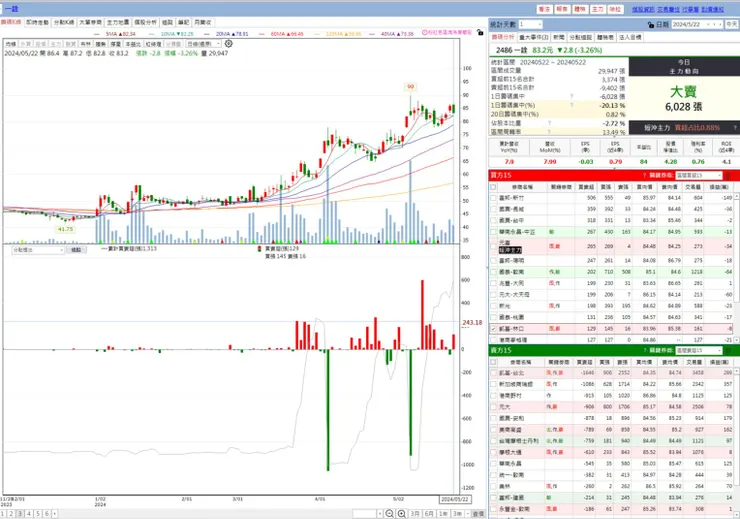Click the 243.18 value marker on lower chart
The width and height of the screenshot is (740, 519).
point(472,323)
